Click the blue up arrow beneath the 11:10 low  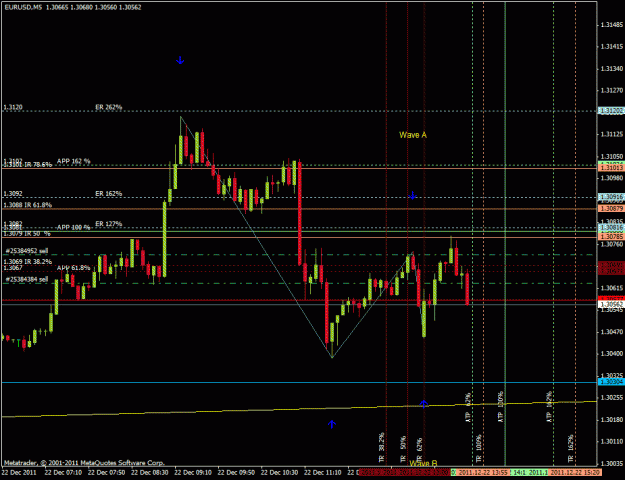(x=332, y=424)
